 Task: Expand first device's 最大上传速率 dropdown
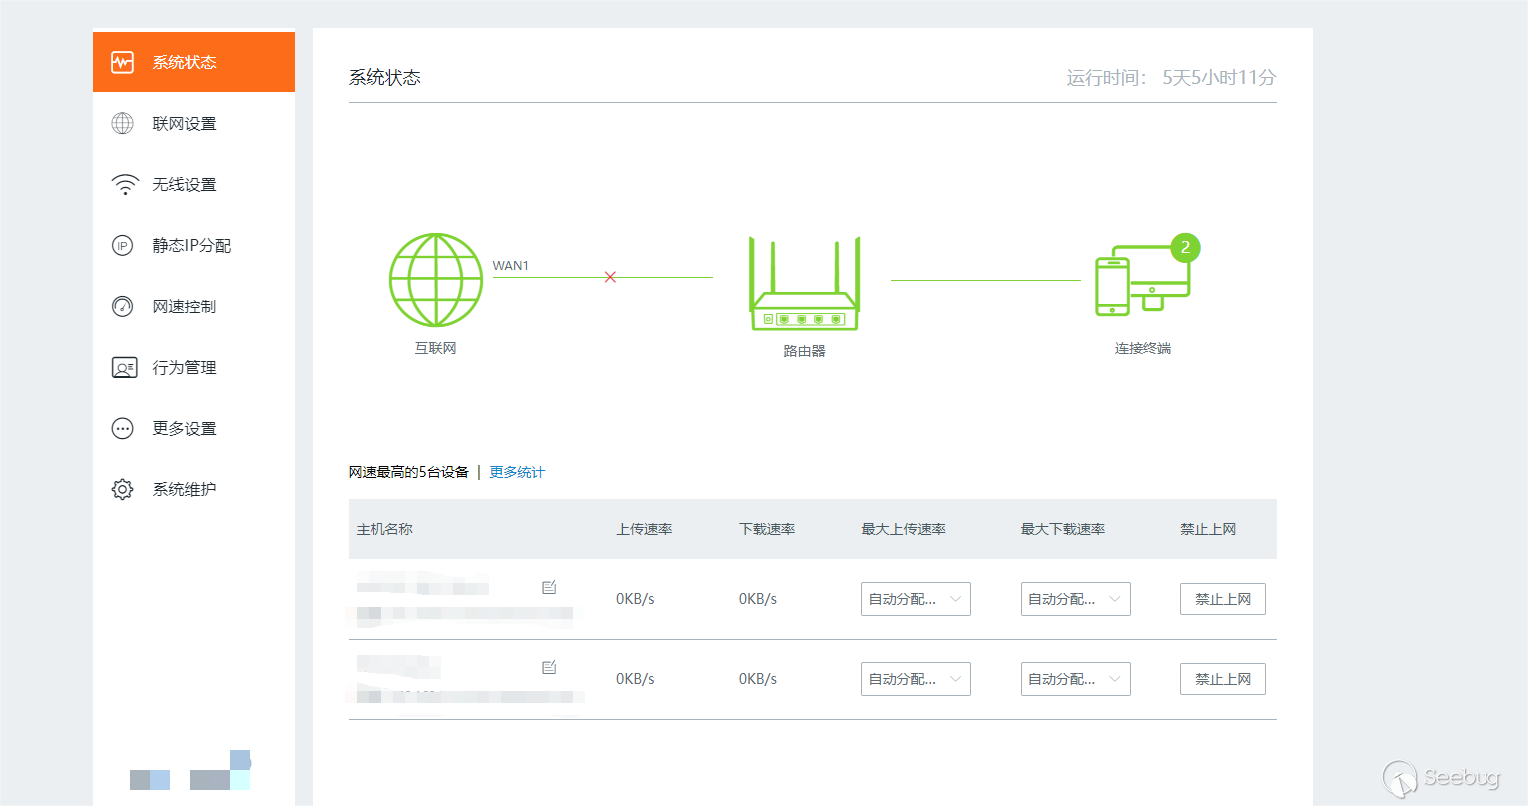tap(916, 599)
